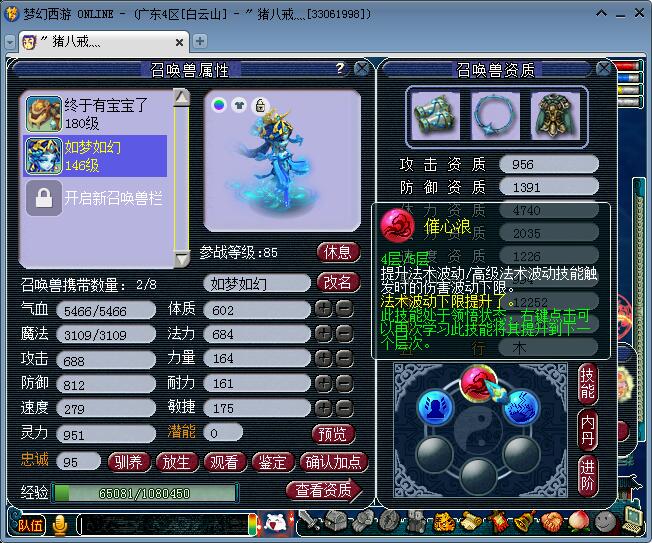
Task: Click the microphone voice icon
Action: click(60, 525)
